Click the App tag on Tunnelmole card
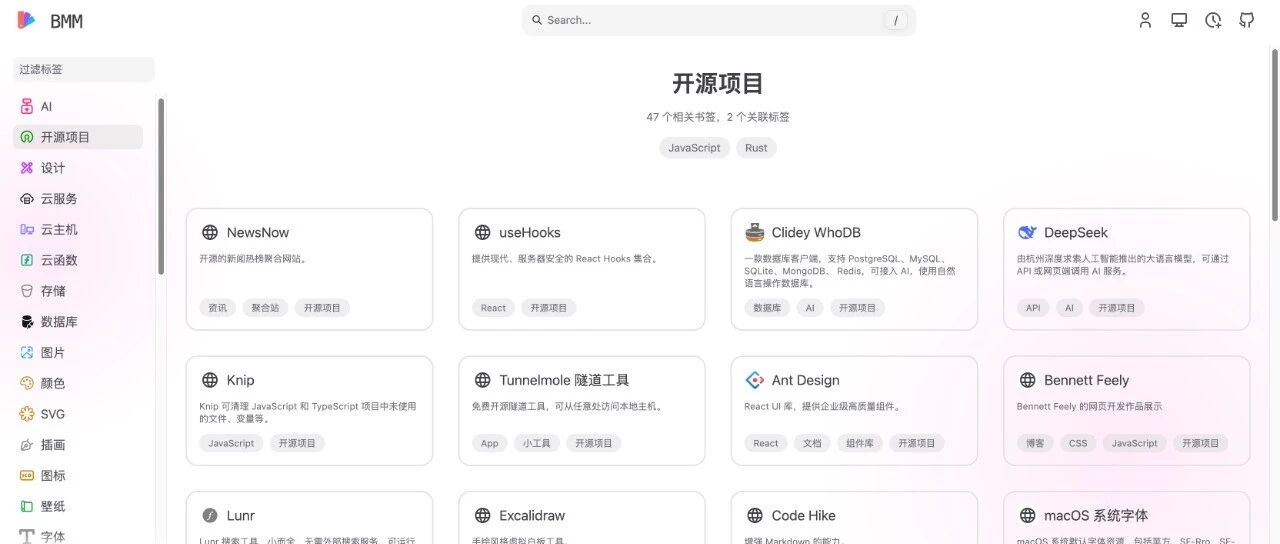This screenshot has height=544, width=1280. pyautogui.click(x=489, y=443)
